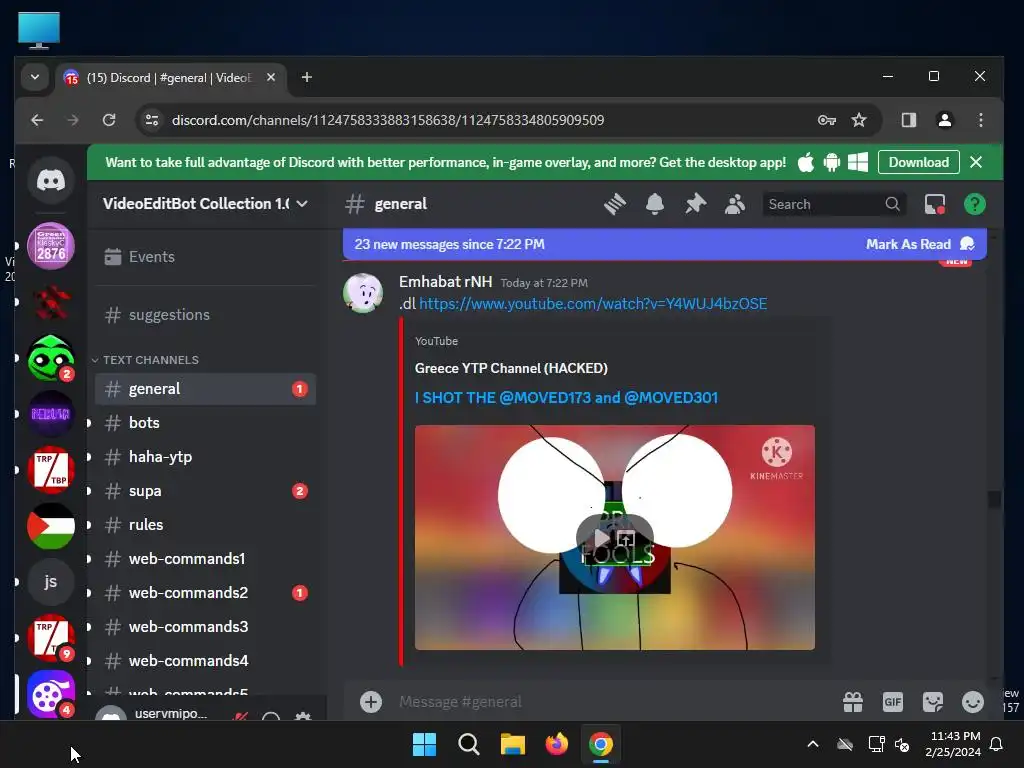Click the Download button in banner

918,162
